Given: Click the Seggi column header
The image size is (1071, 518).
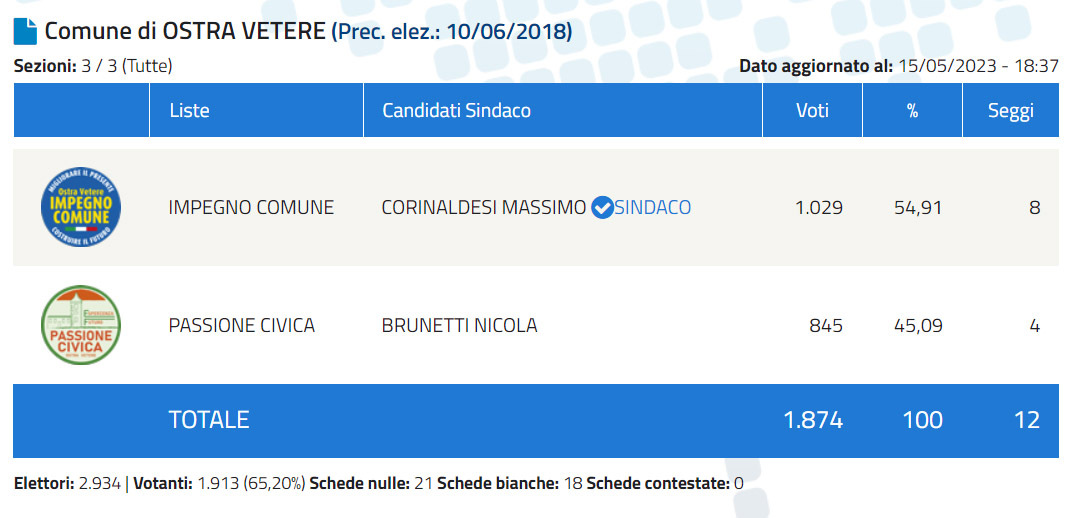Looking at the screenshot, I should 1010,110.
